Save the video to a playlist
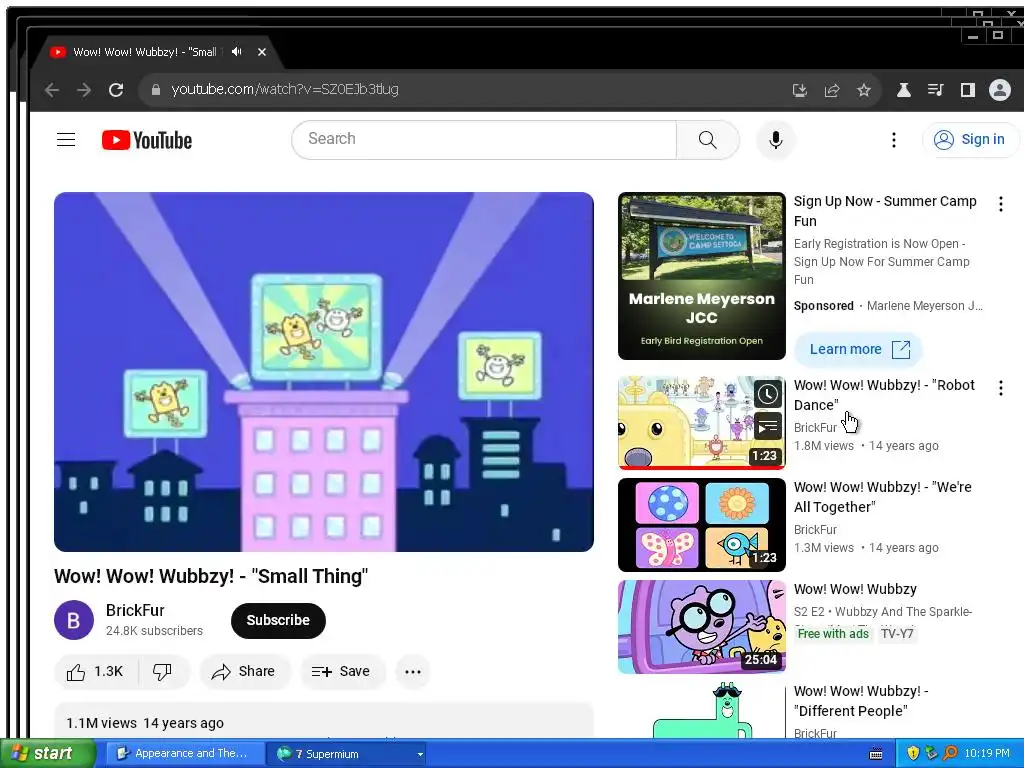The height and width of the screenshot is (768, 1024). [x=342, y=671]
